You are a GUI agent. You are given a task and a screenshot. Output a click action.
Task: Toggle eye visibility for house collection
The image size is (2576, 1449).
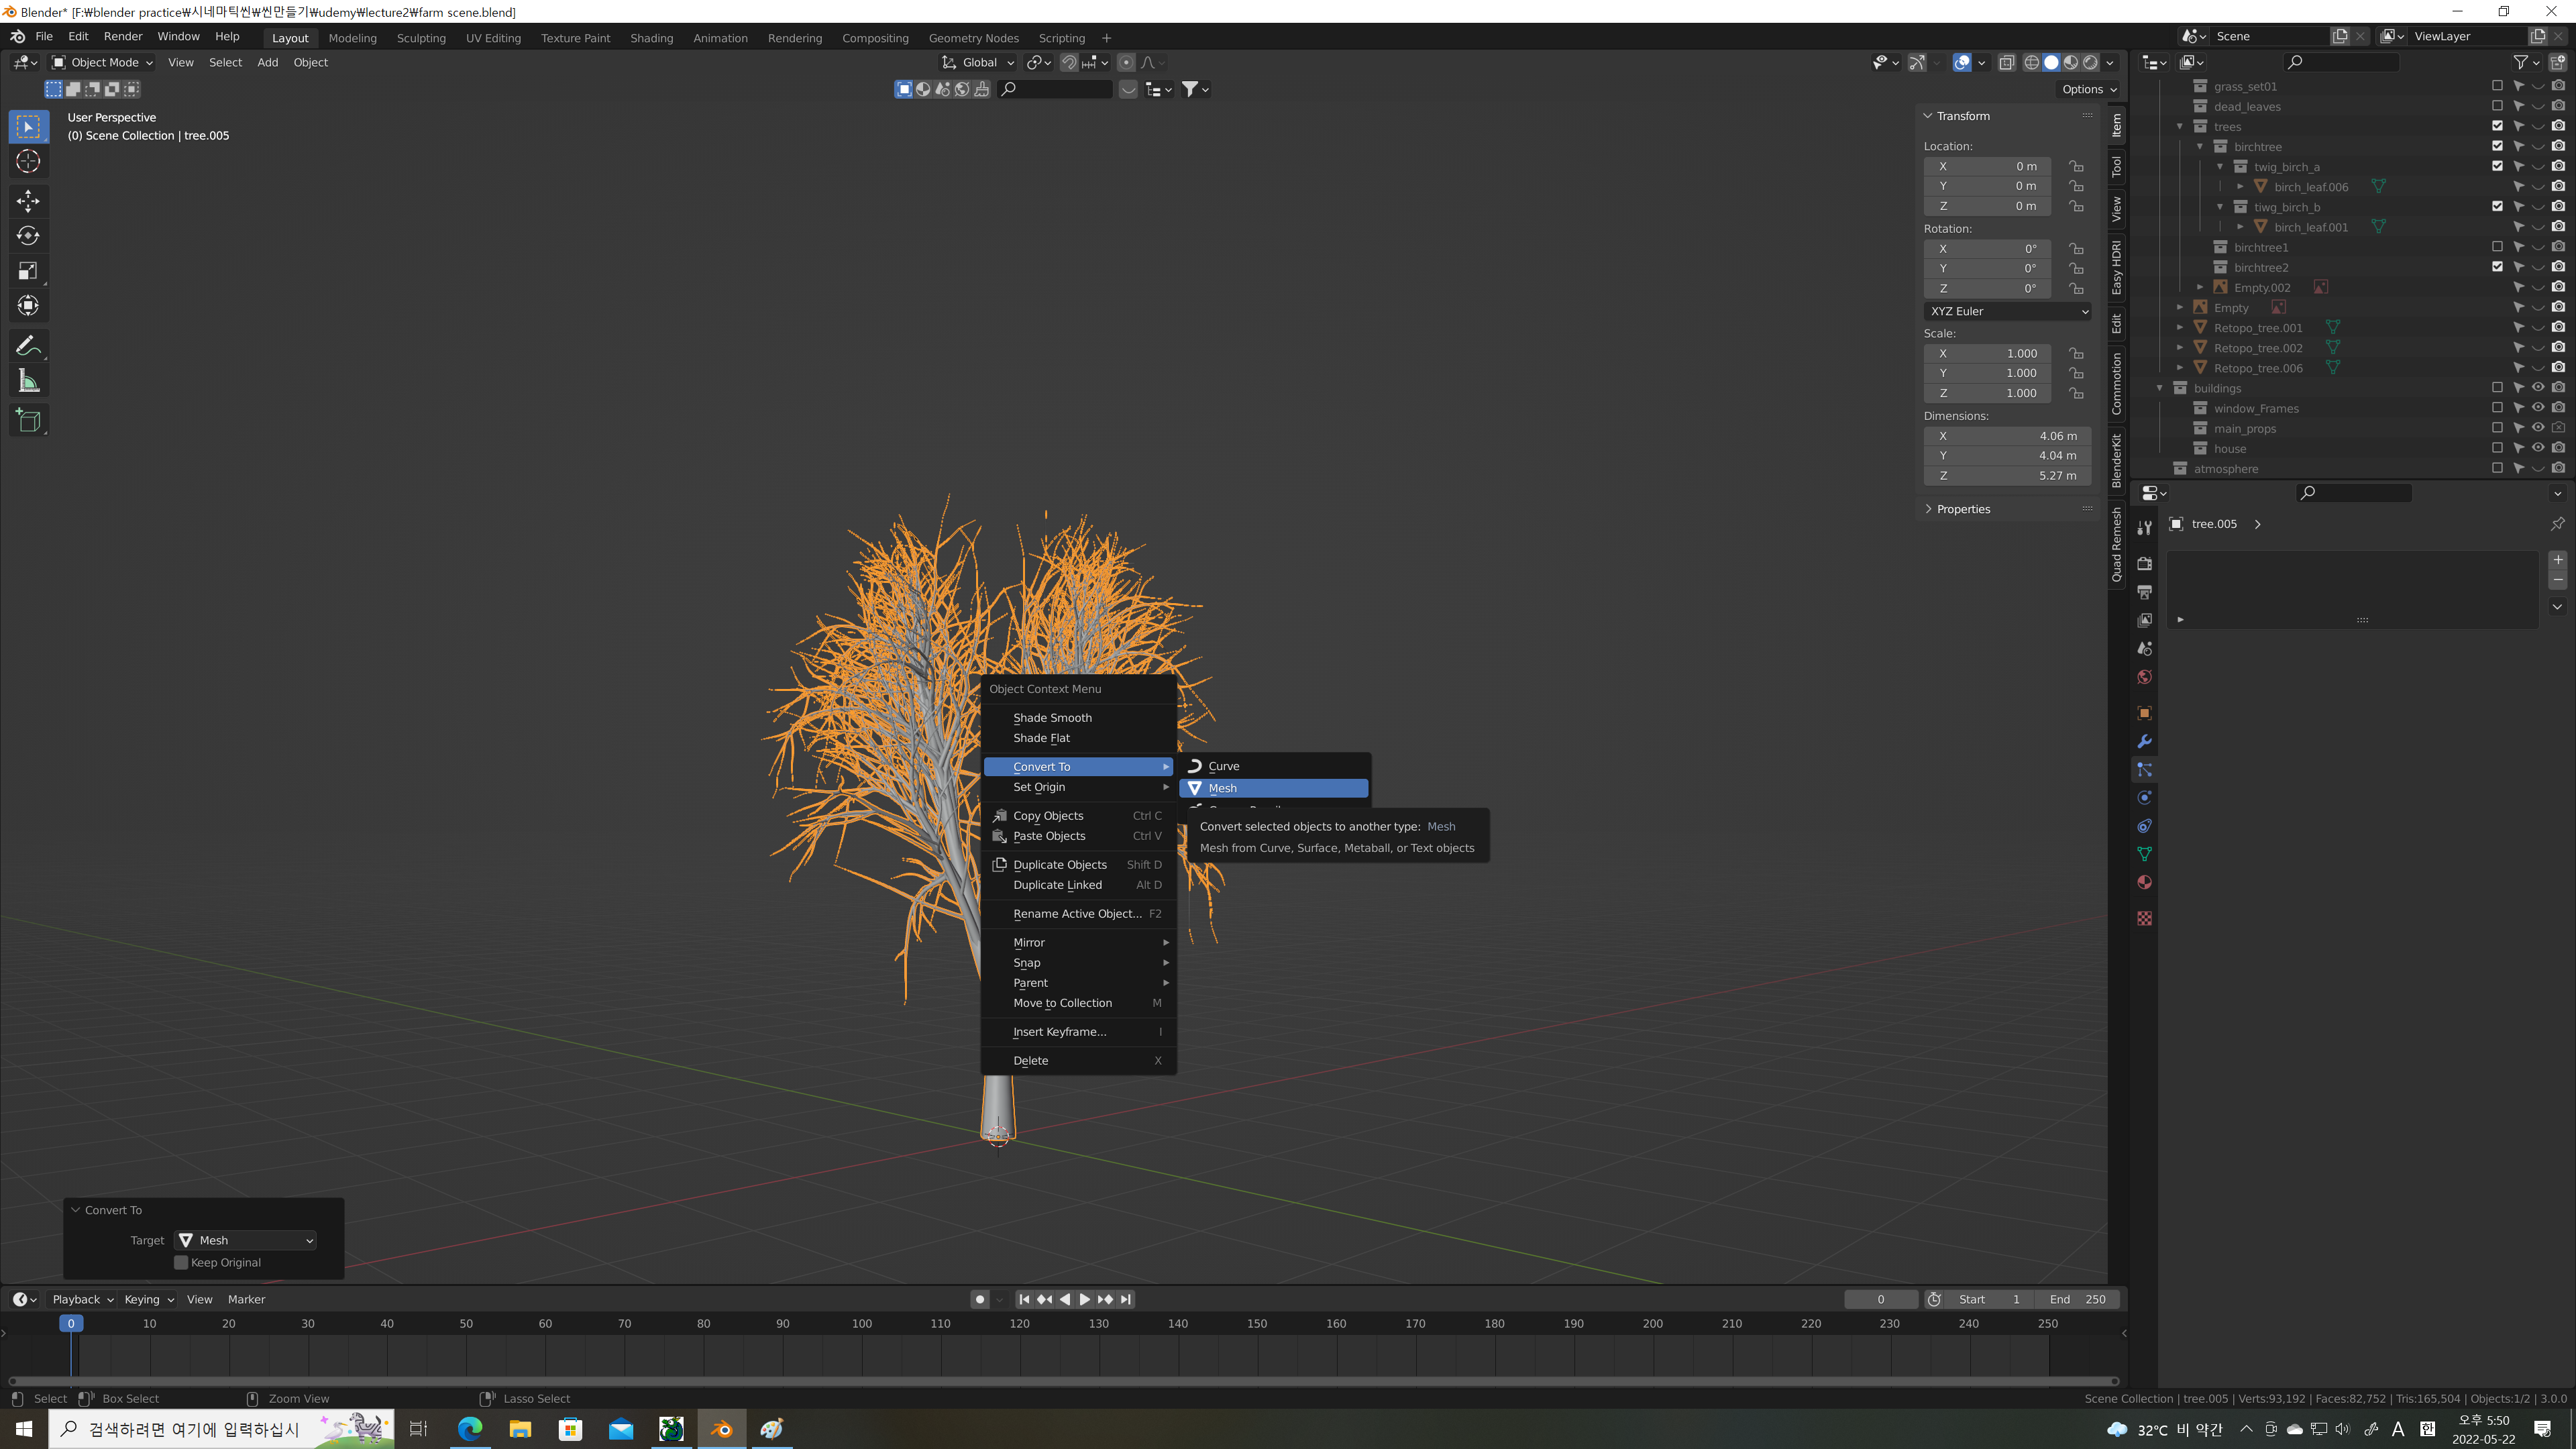(2538, 448)
